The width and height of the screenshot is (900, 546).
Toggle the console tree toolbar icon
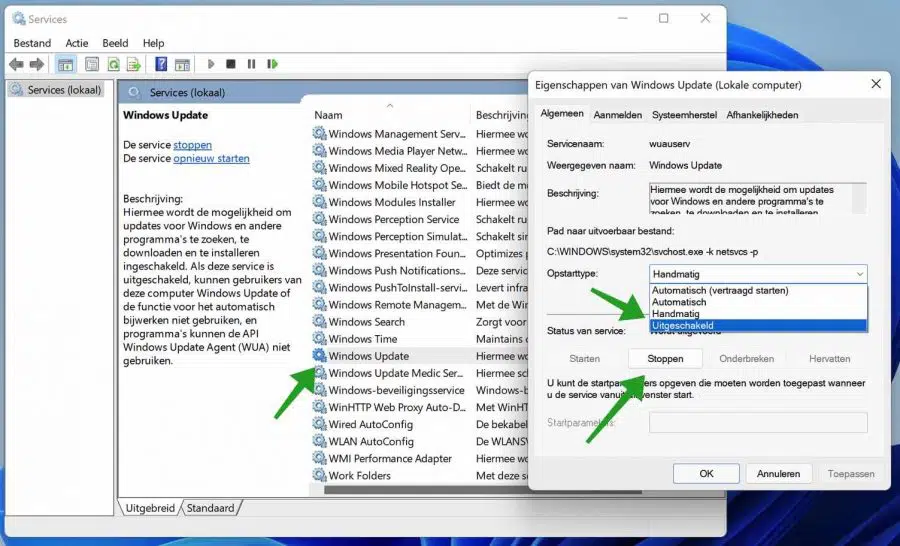pos(65,64)
